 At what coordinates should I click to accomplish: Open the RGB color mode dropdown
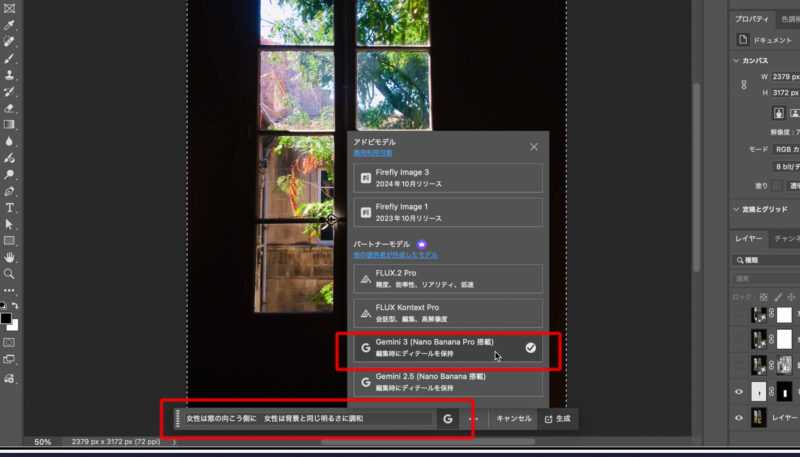(783, 148)
